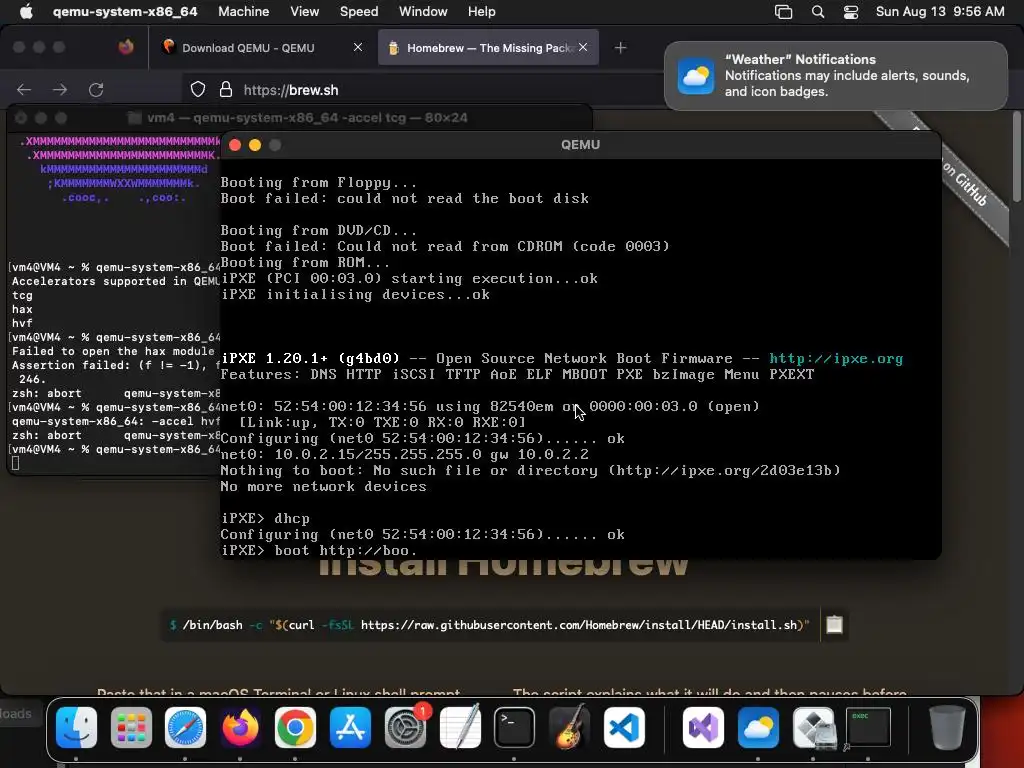Close the Download QEMU tab
The height and width of the screenshot is (768, 1024).
point(358,47)
